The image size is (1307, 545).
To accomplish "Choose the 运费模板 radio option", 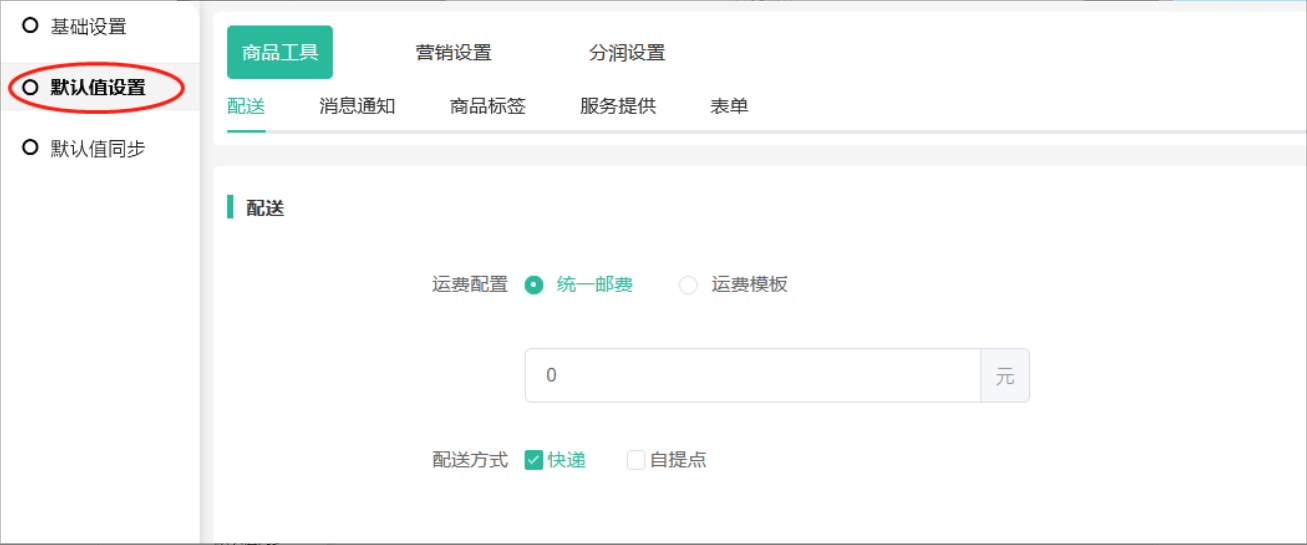I will pyautogui.click(x=688, y=285).
